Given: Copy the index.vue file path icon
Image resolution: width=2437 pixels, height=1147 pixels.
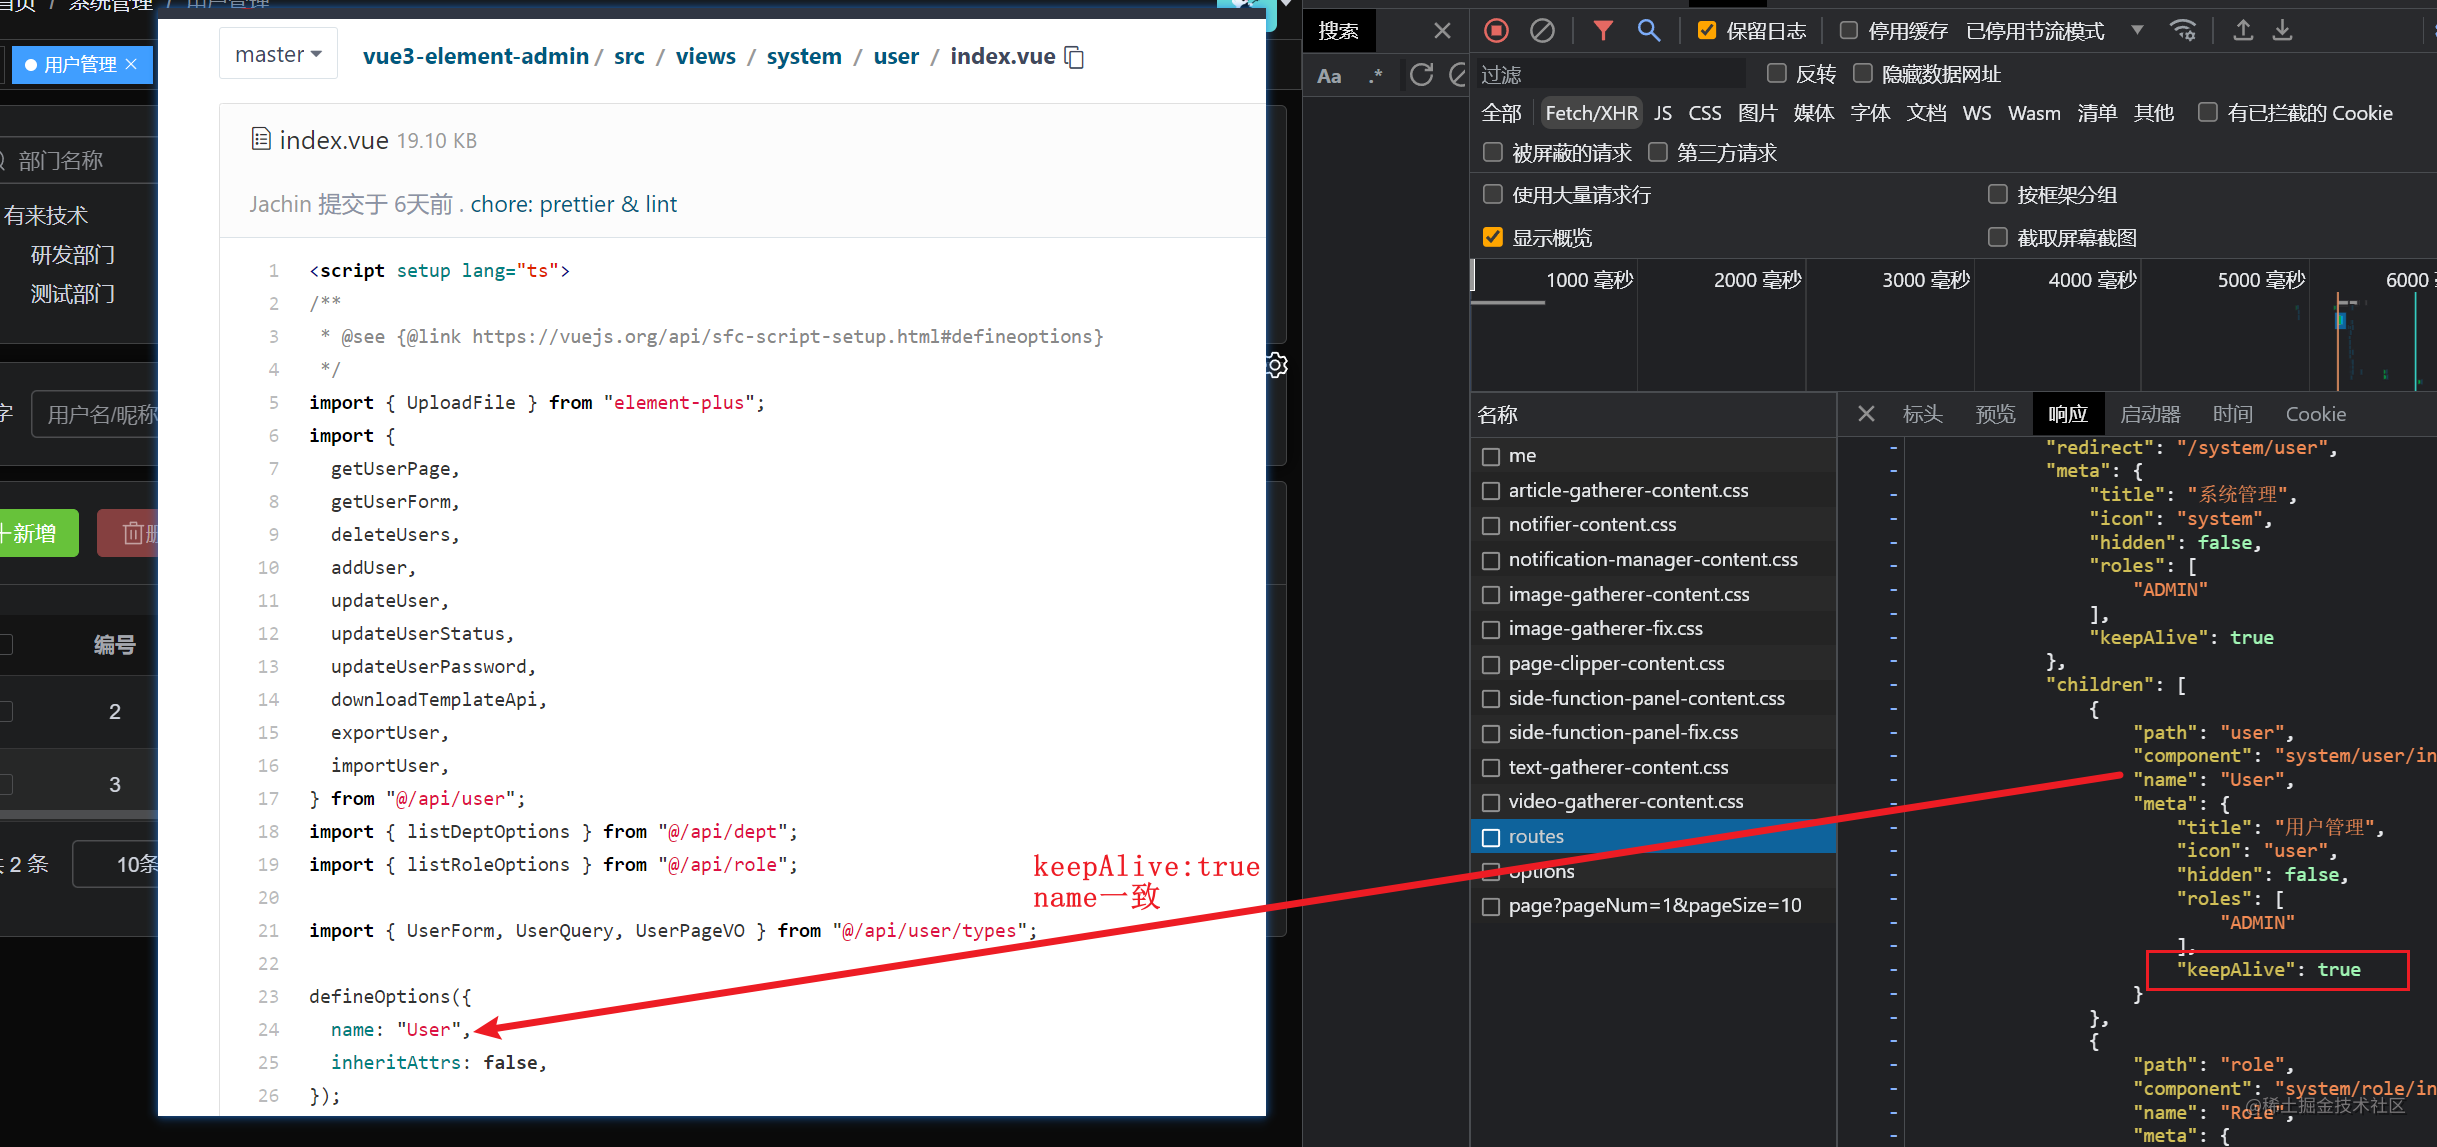Looking at the screenshot, I should 1075,57.
